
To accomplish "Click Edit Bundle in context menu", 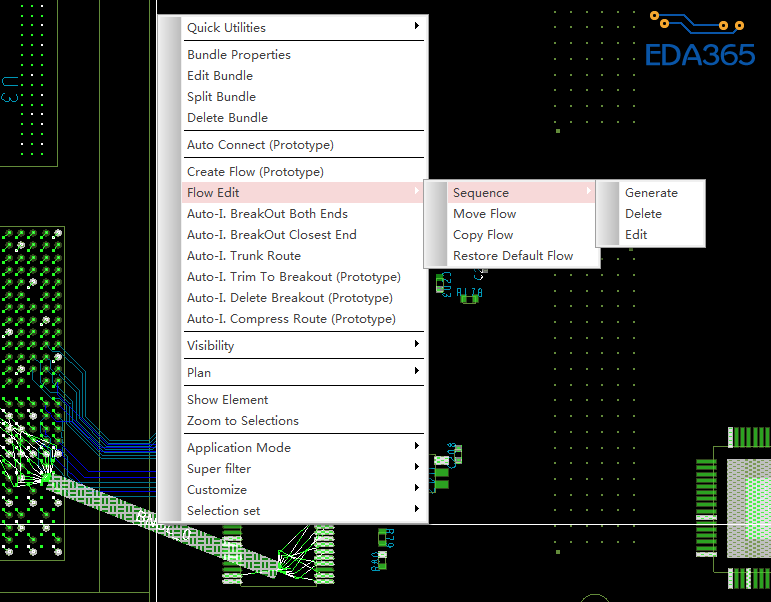I will click(220, 76).
